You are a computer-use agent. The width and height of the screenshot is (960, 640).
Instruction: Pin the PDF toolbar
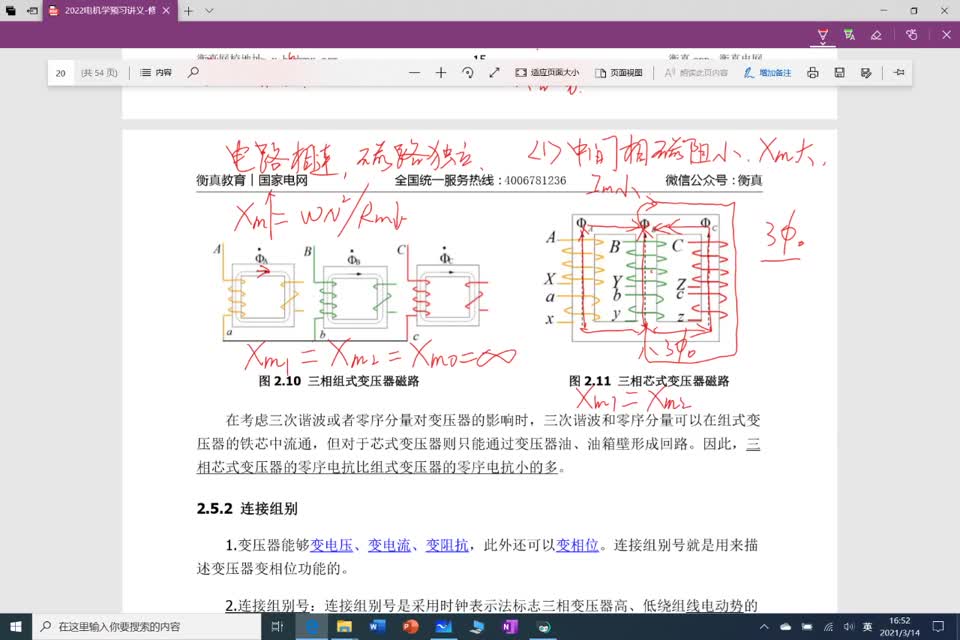click(899, 72)
